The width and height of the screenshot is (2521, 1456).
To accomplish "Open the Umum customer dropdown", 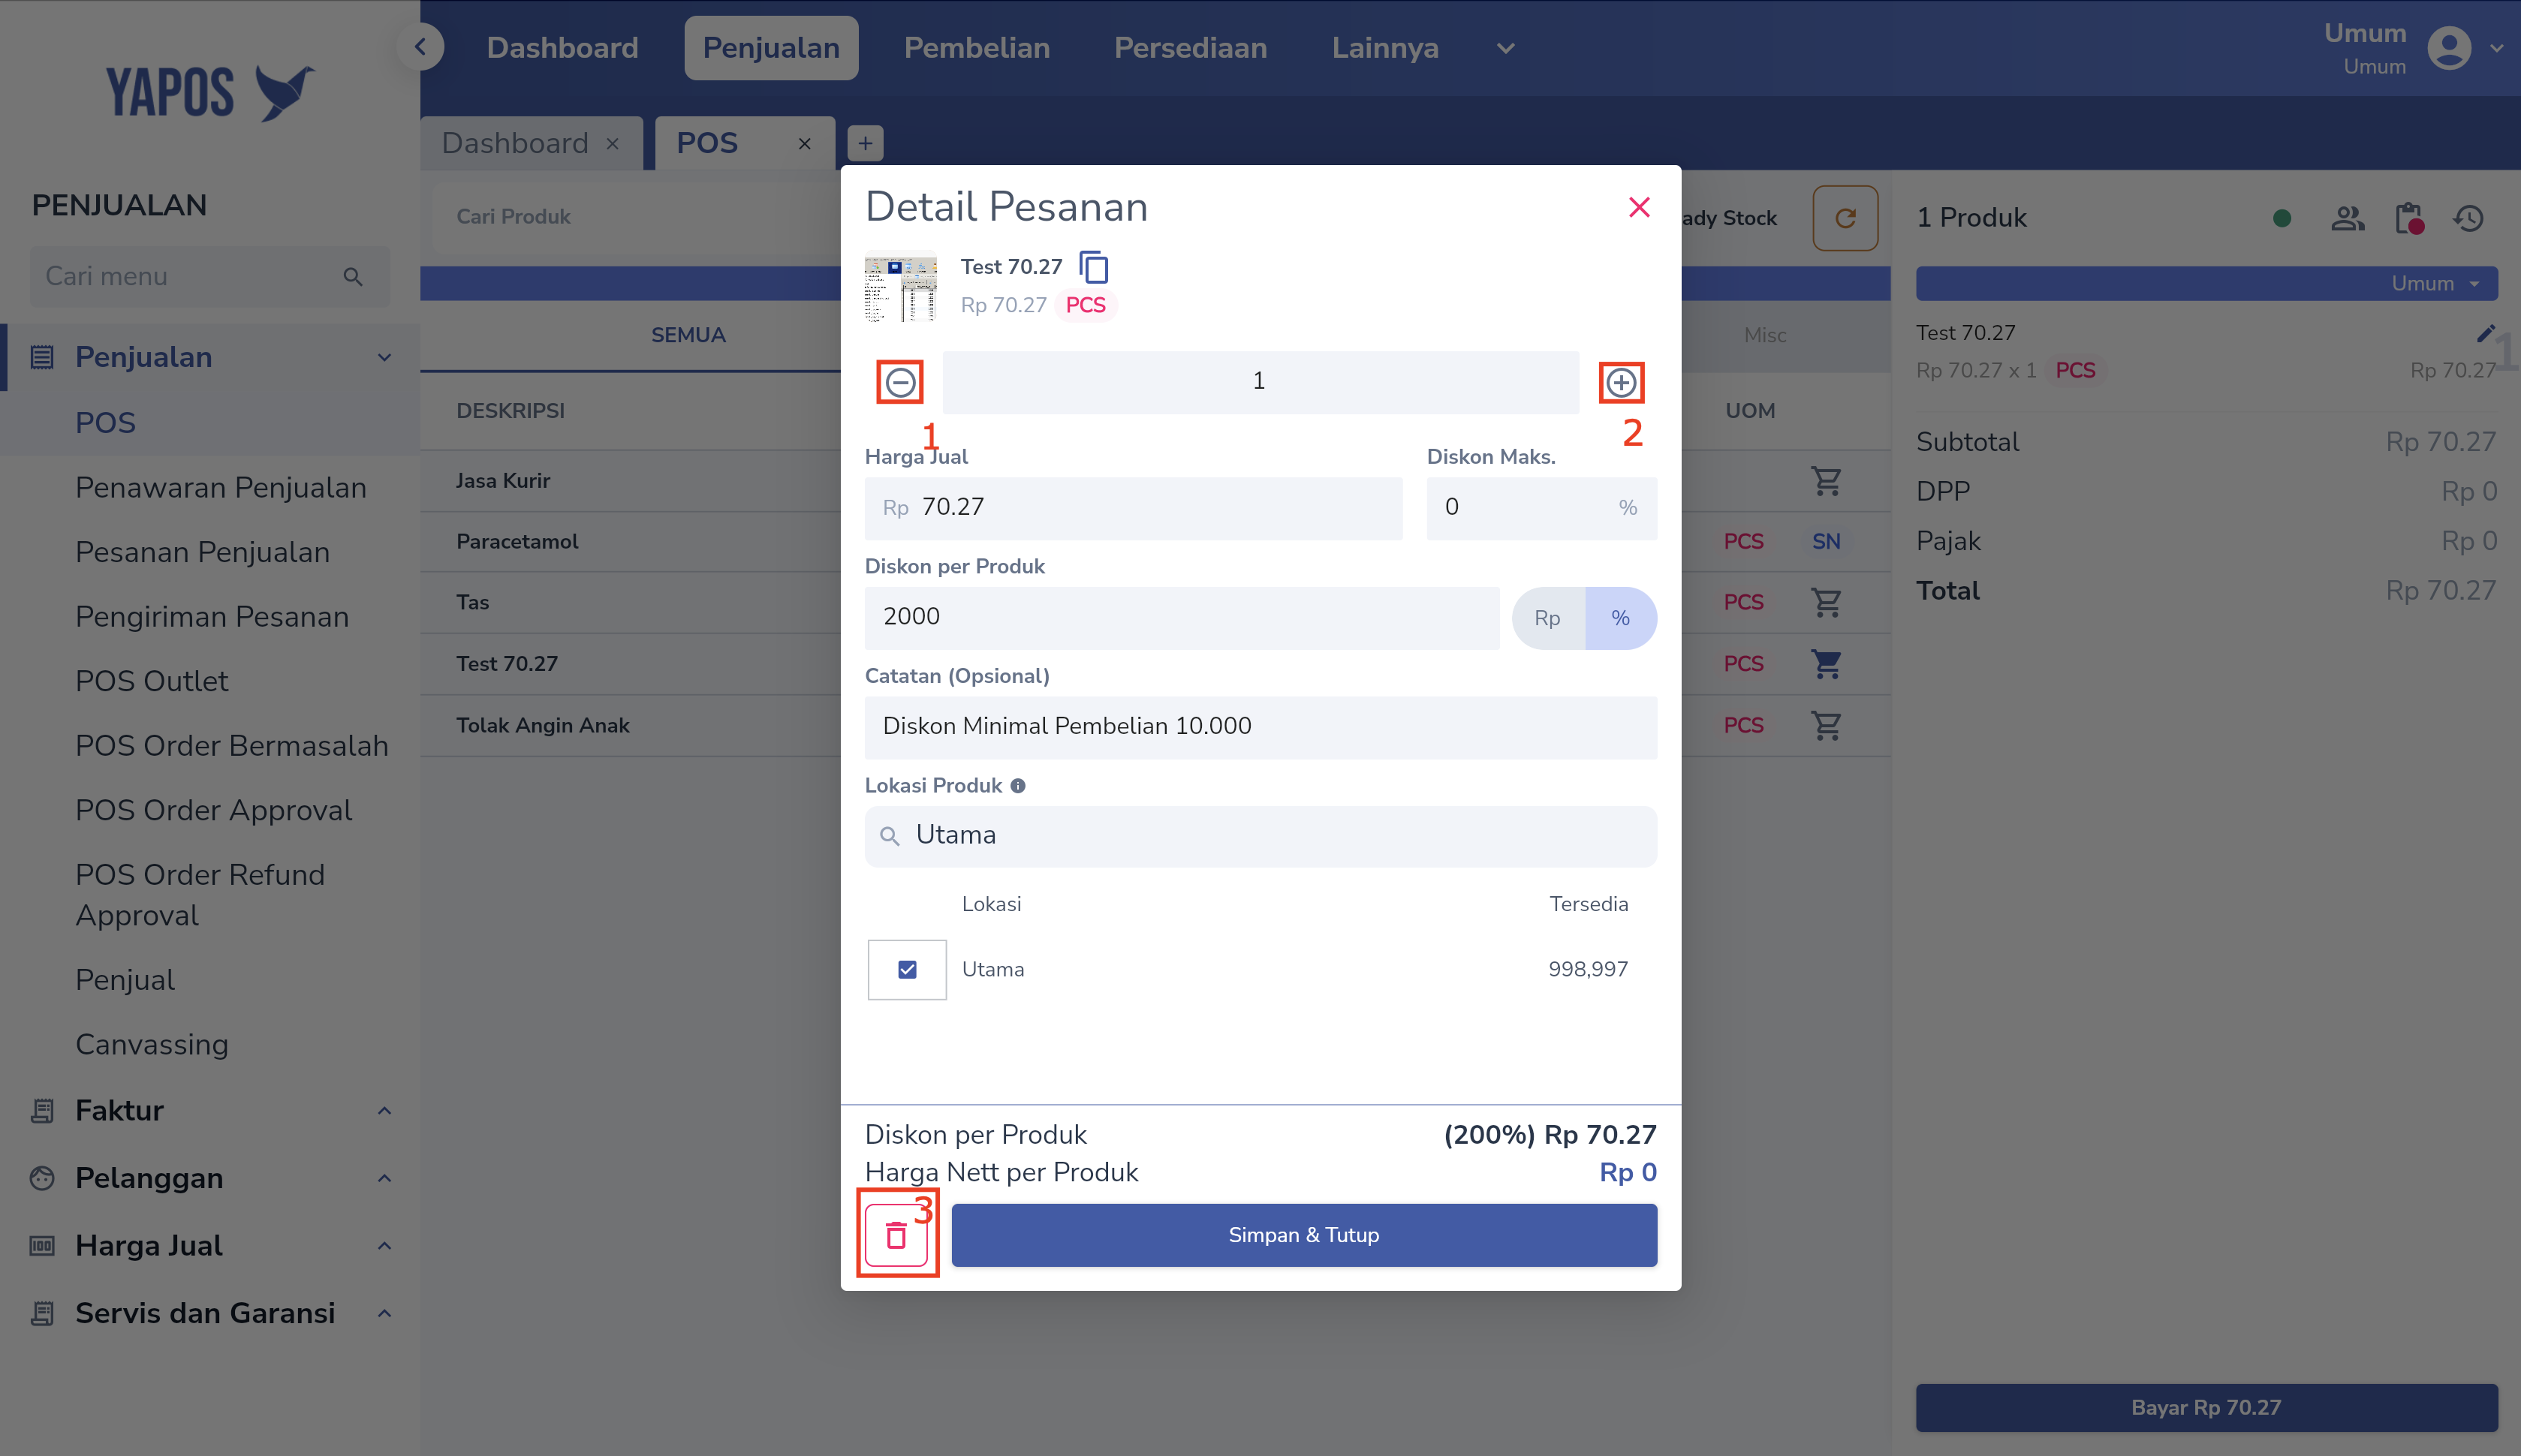I will pyautogui.click(x=2435, y=284).
